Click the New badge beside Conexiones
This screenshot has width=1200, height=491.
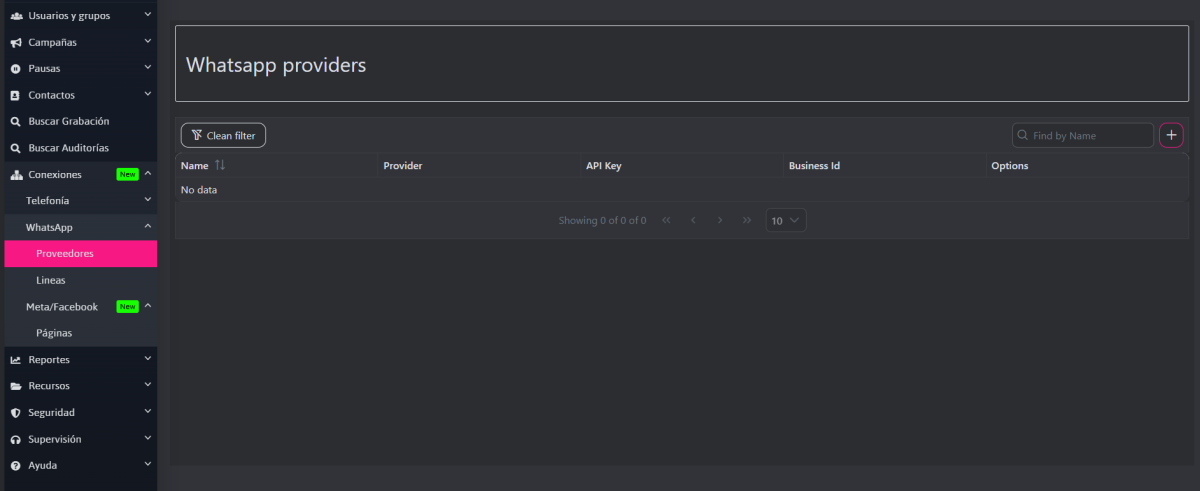coord(127,174)
